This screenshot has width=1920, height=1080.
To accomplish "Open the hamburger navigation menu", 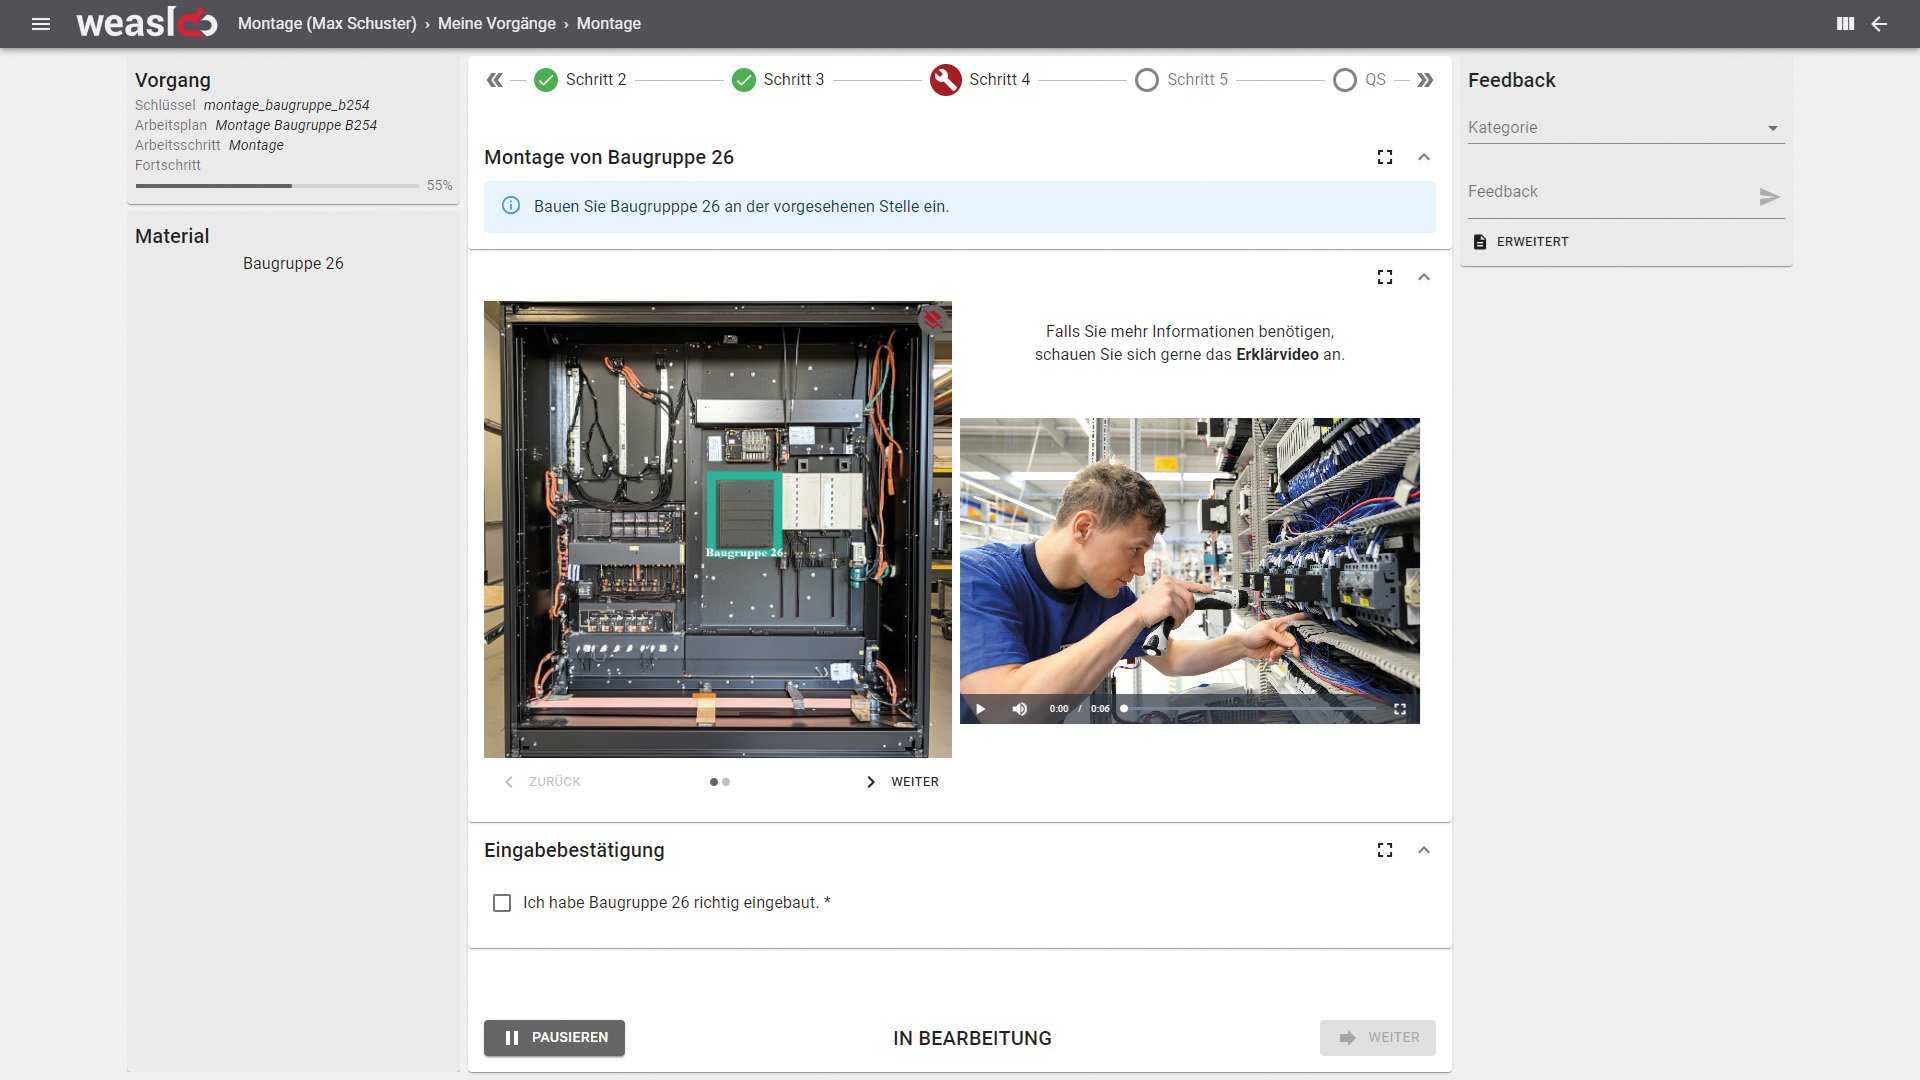I will (x=41, y=23).
